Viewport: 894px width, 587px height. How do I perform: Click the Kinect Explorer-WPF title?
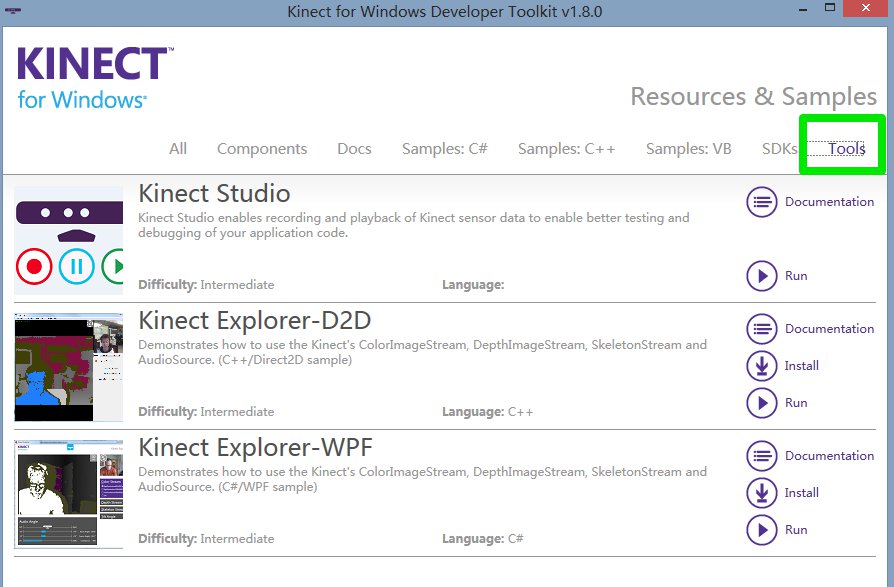tap(255, 448)
